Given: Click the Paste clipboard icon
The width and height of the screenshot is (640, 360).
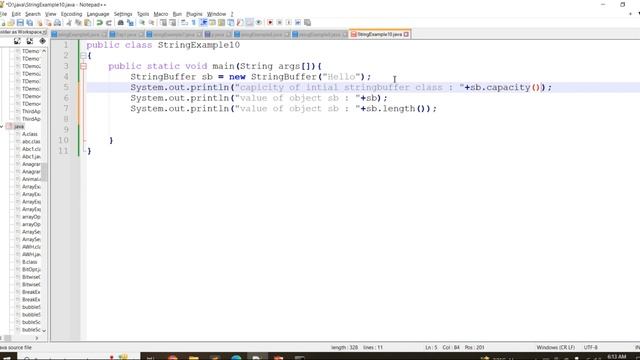Looking at the screenshot, I should (x=87, y=23).
